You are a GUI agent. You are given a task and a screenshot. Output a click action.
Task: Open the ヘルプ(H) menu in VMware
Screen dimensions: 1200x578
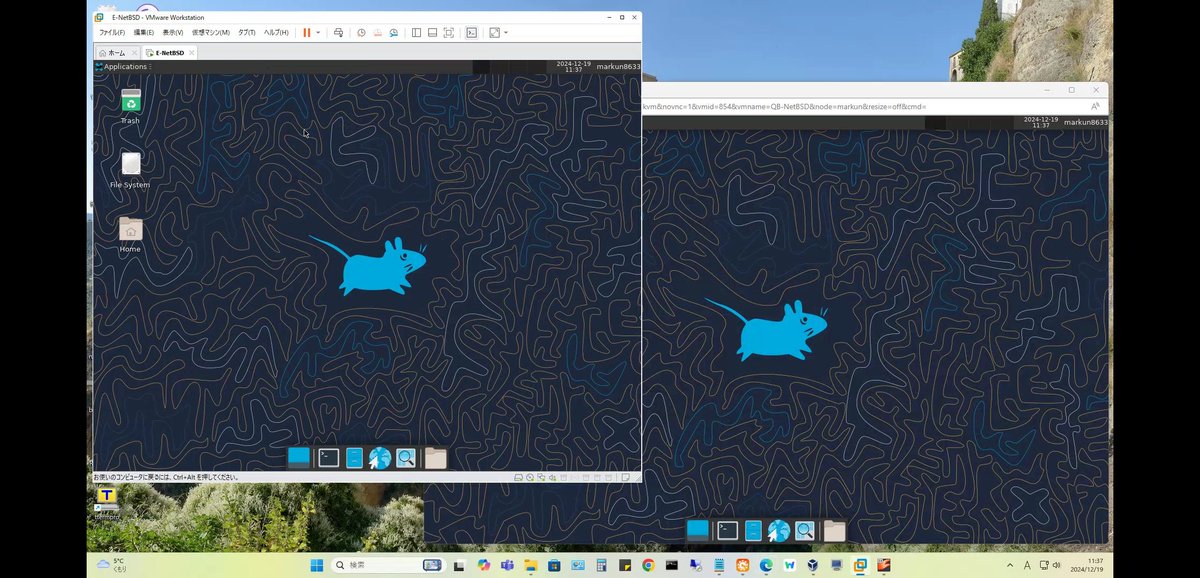(276, 32)
